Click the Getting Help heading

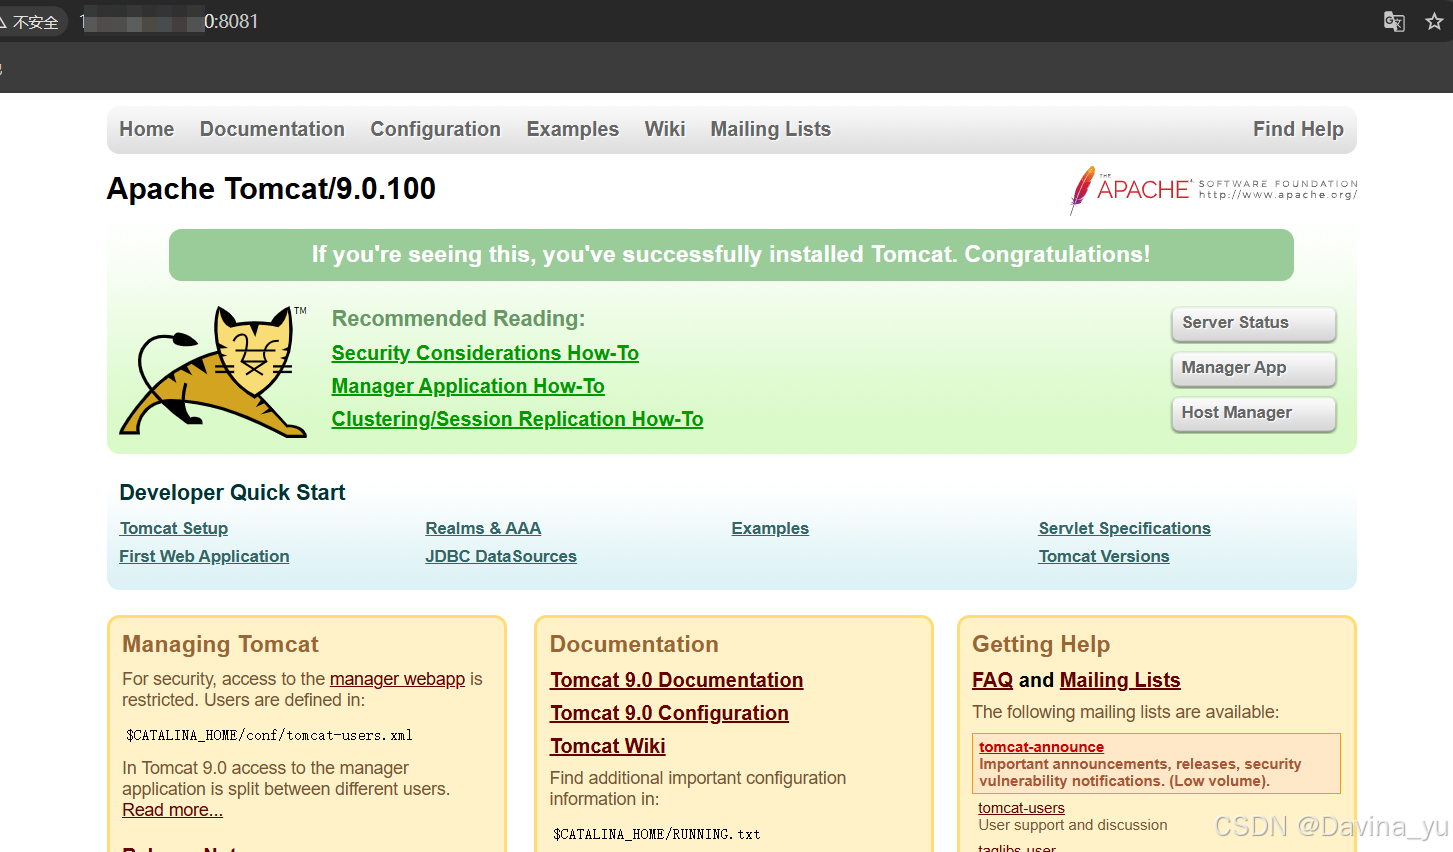[x=1041, y=644]
